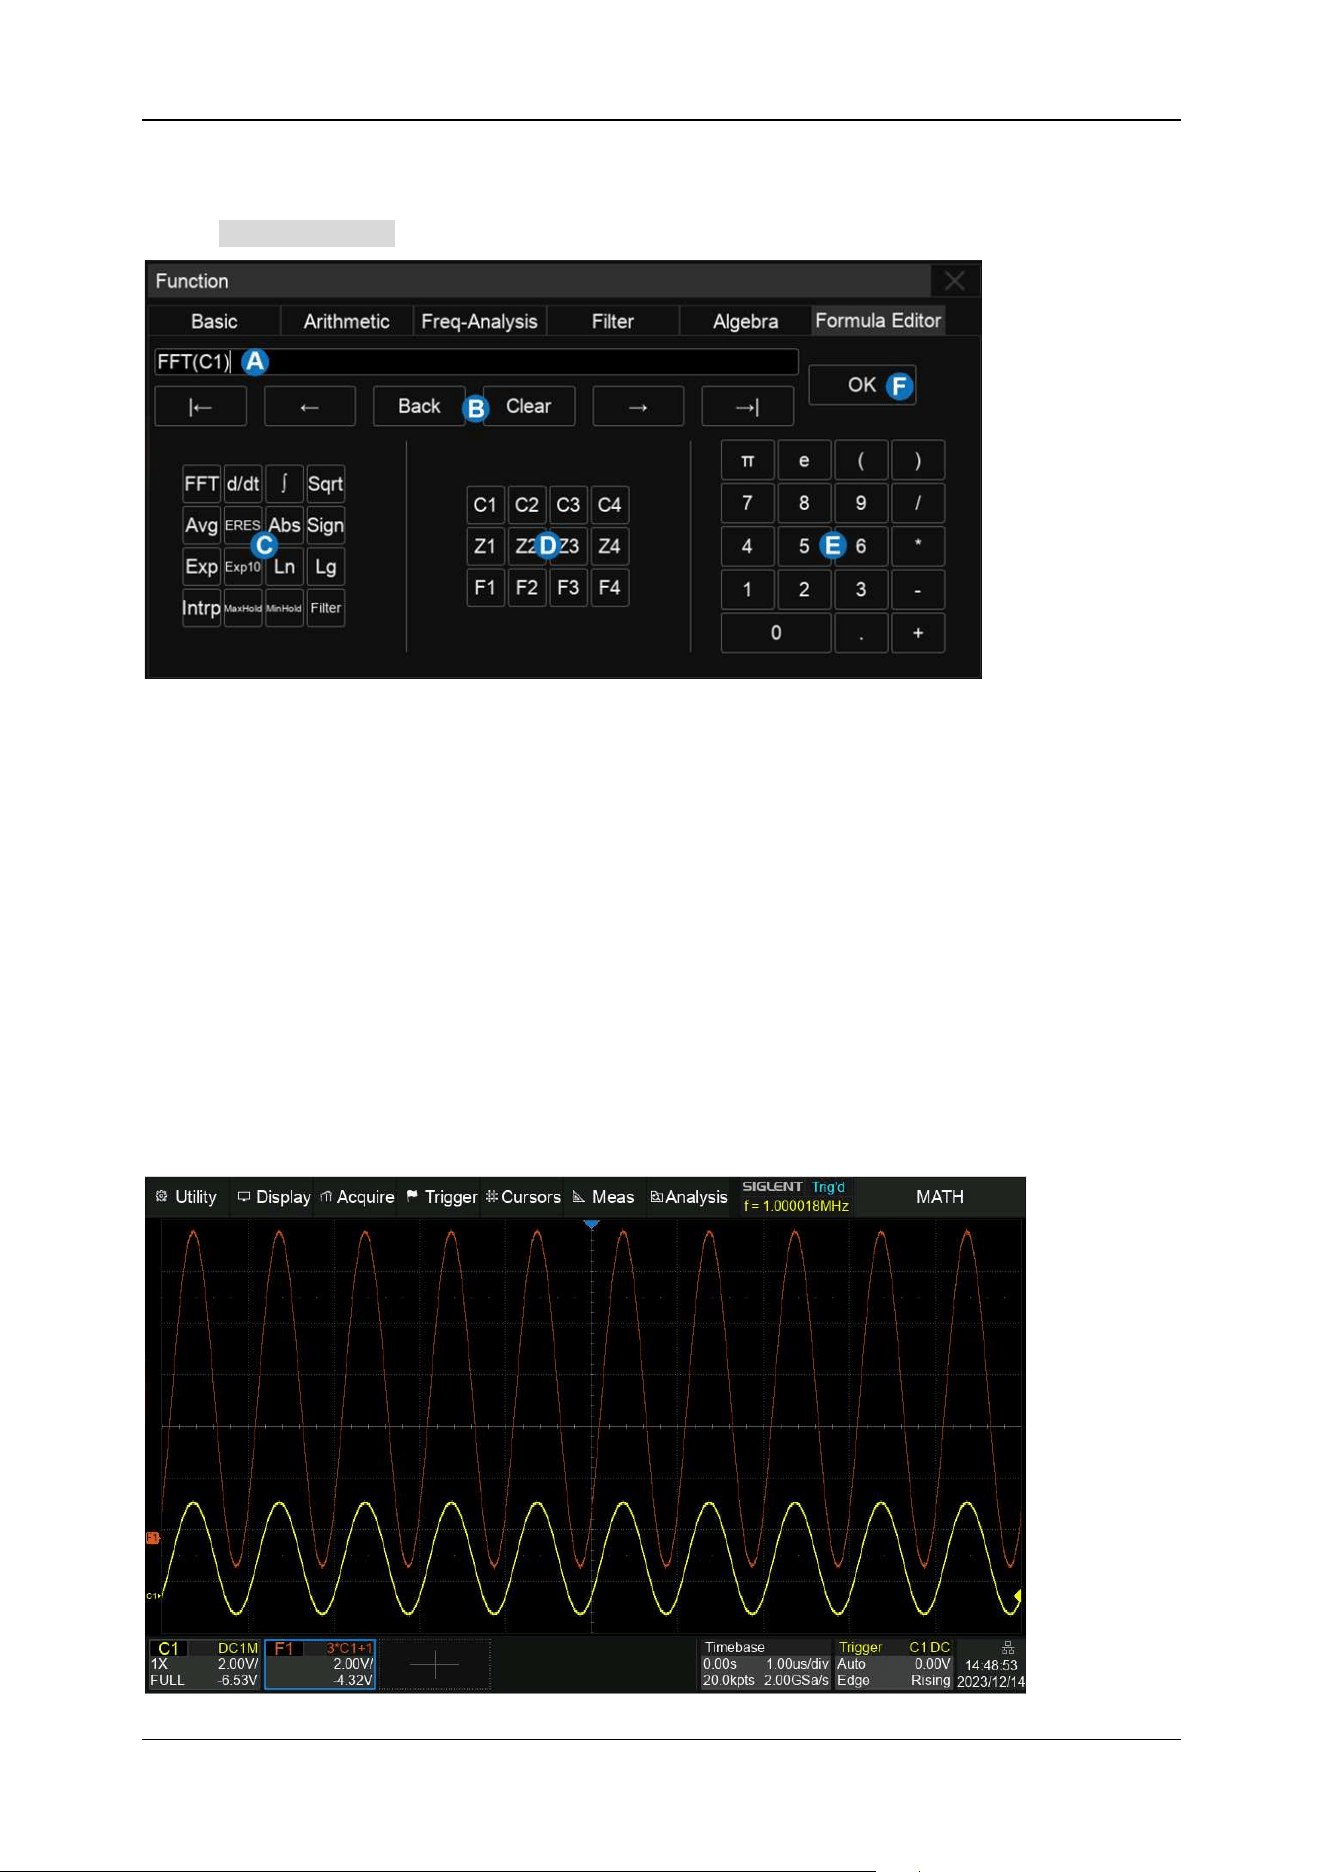Open the Acquire menu
Screen dimensions: 1324x1872
click(357, 1197)
